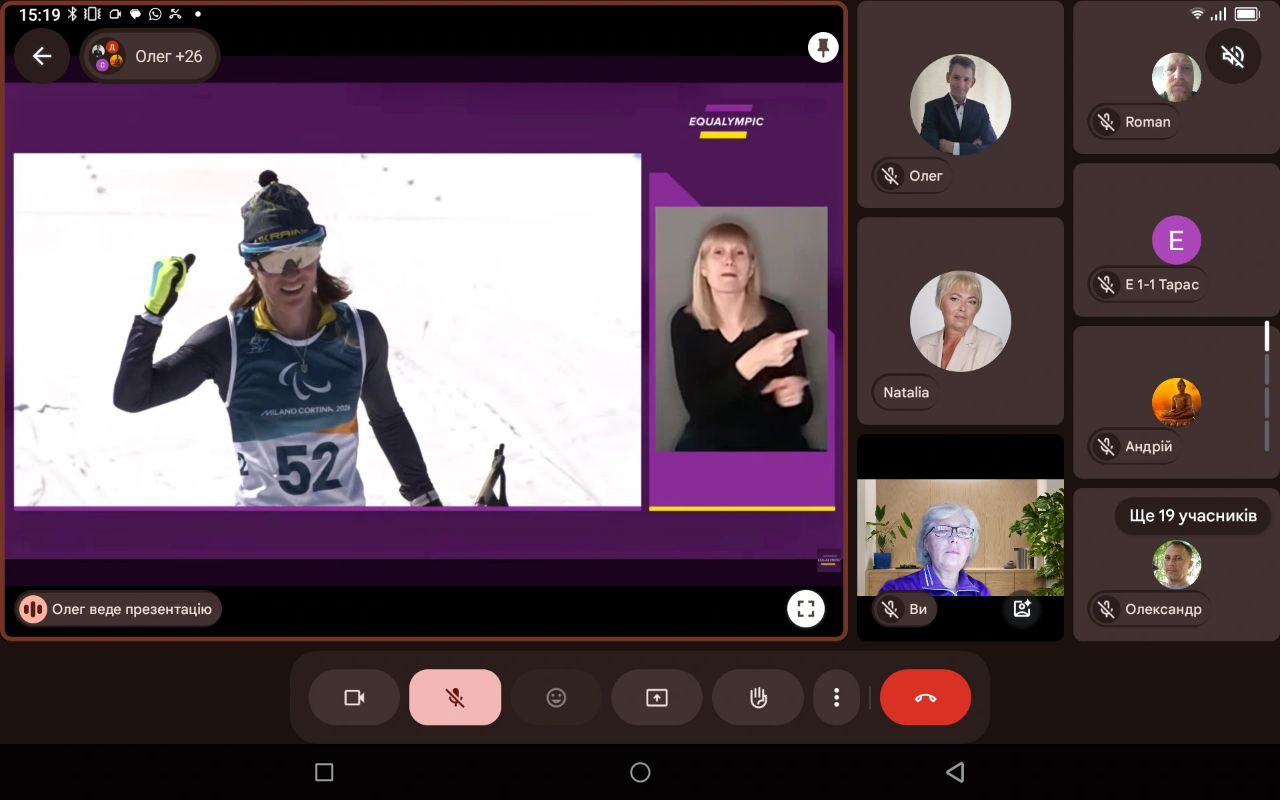Unpin the presentation with the pin icon
This screenshot has width=1280, height=800.
[823, 47]
